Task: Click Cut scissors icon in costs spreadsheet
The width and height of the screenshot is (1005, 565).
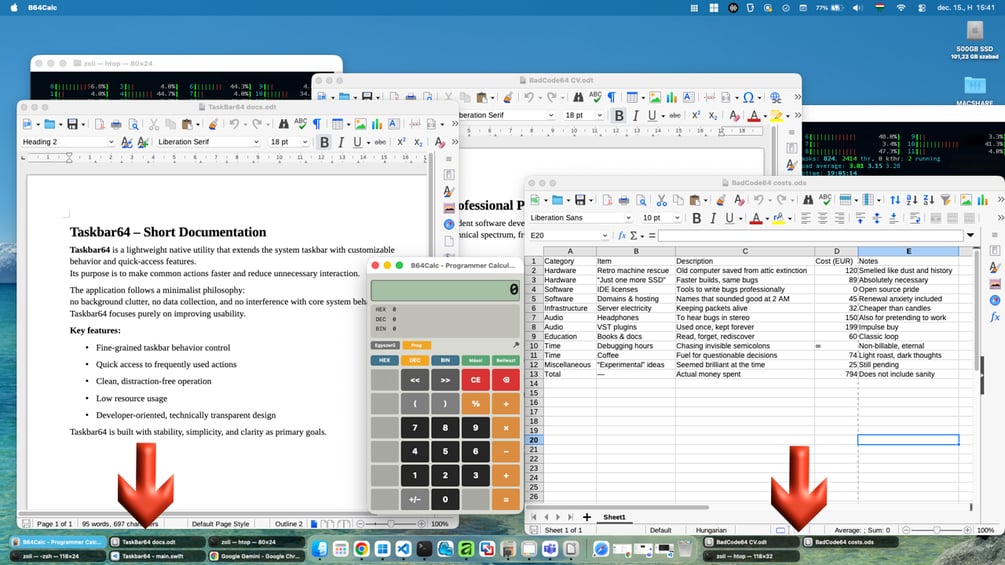Action: click(x=661, y=200)
